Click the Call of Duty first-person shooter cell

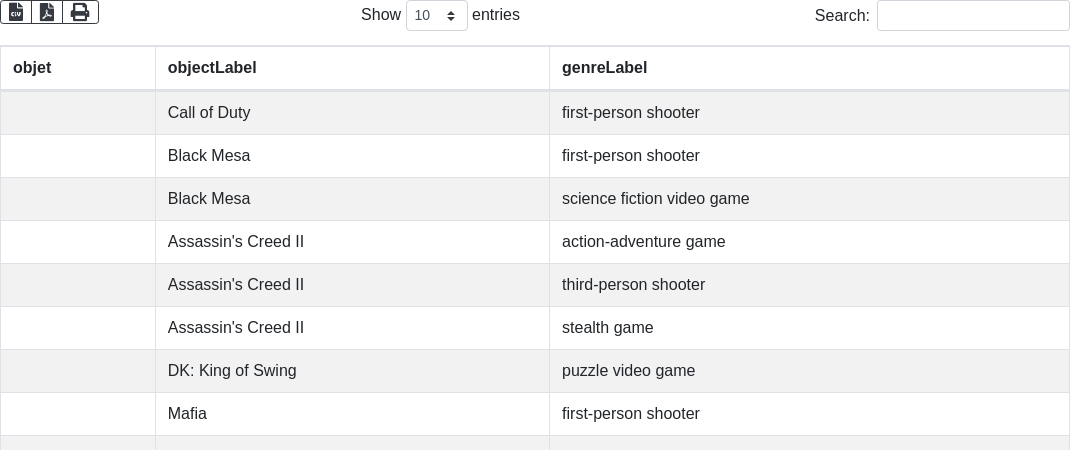tap(630, 113)
